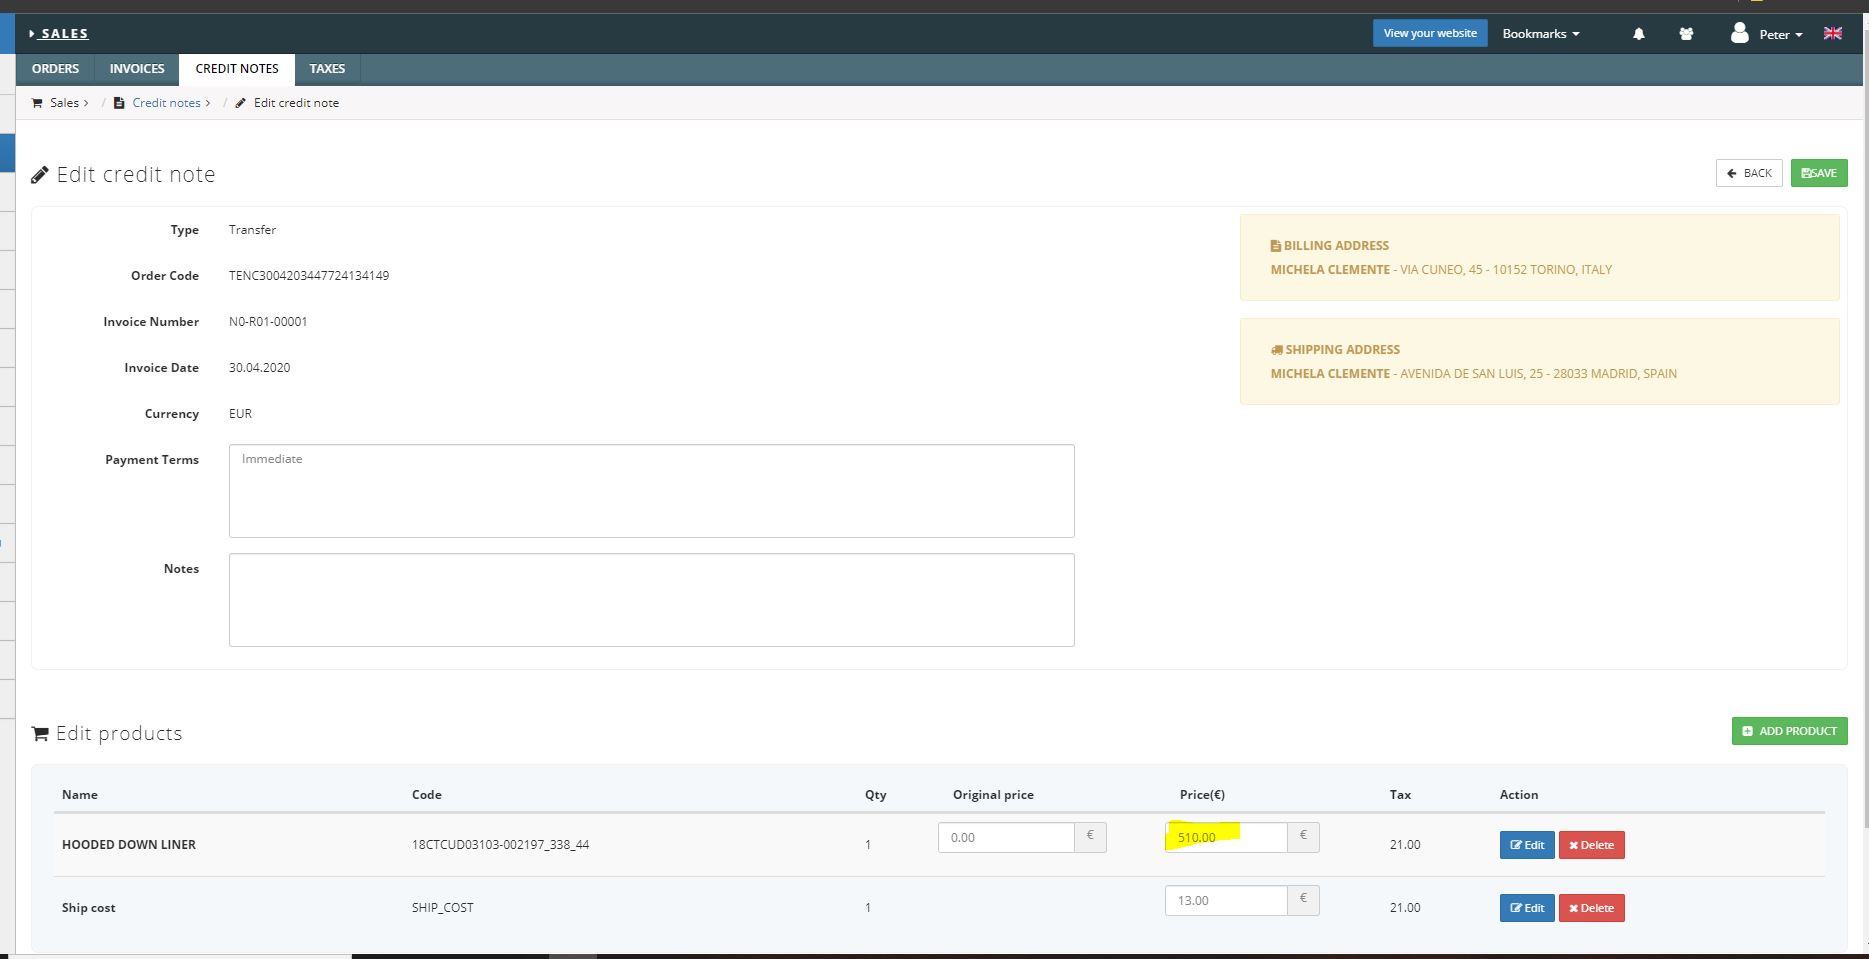Select order code TENC3004203447724134149
This screenshot has width=1869, height=959.
[309, 276]
